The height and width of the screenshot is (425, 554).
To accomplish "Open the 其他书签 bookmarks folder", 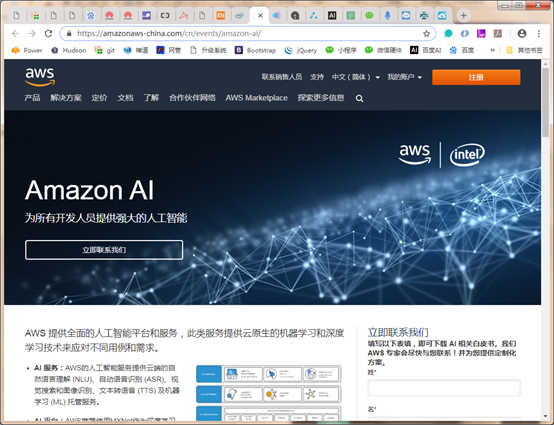I will (524, 51).
